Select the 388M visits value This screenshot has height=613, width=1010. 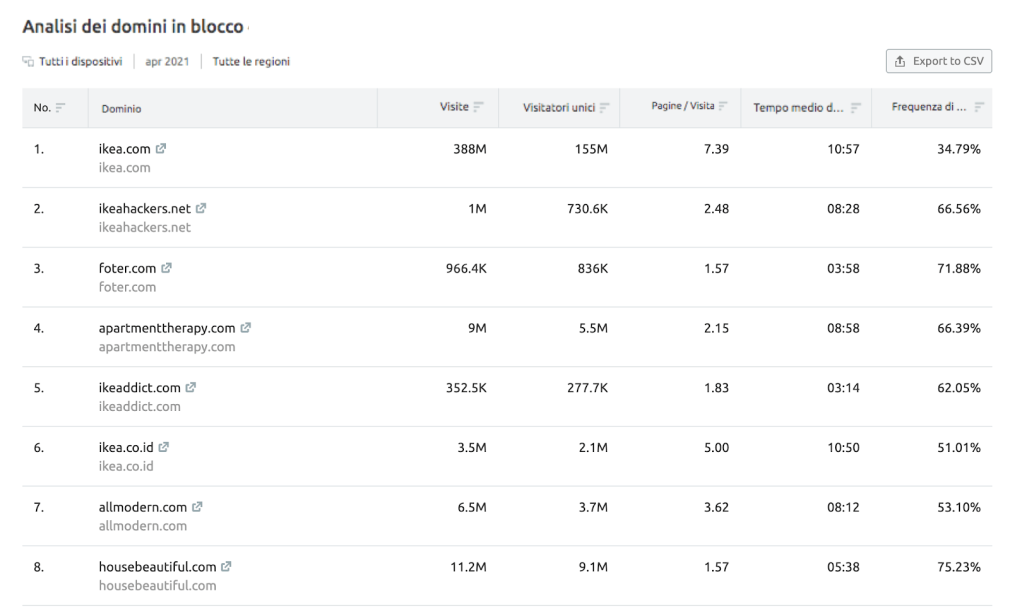click(x=470, y=149)
